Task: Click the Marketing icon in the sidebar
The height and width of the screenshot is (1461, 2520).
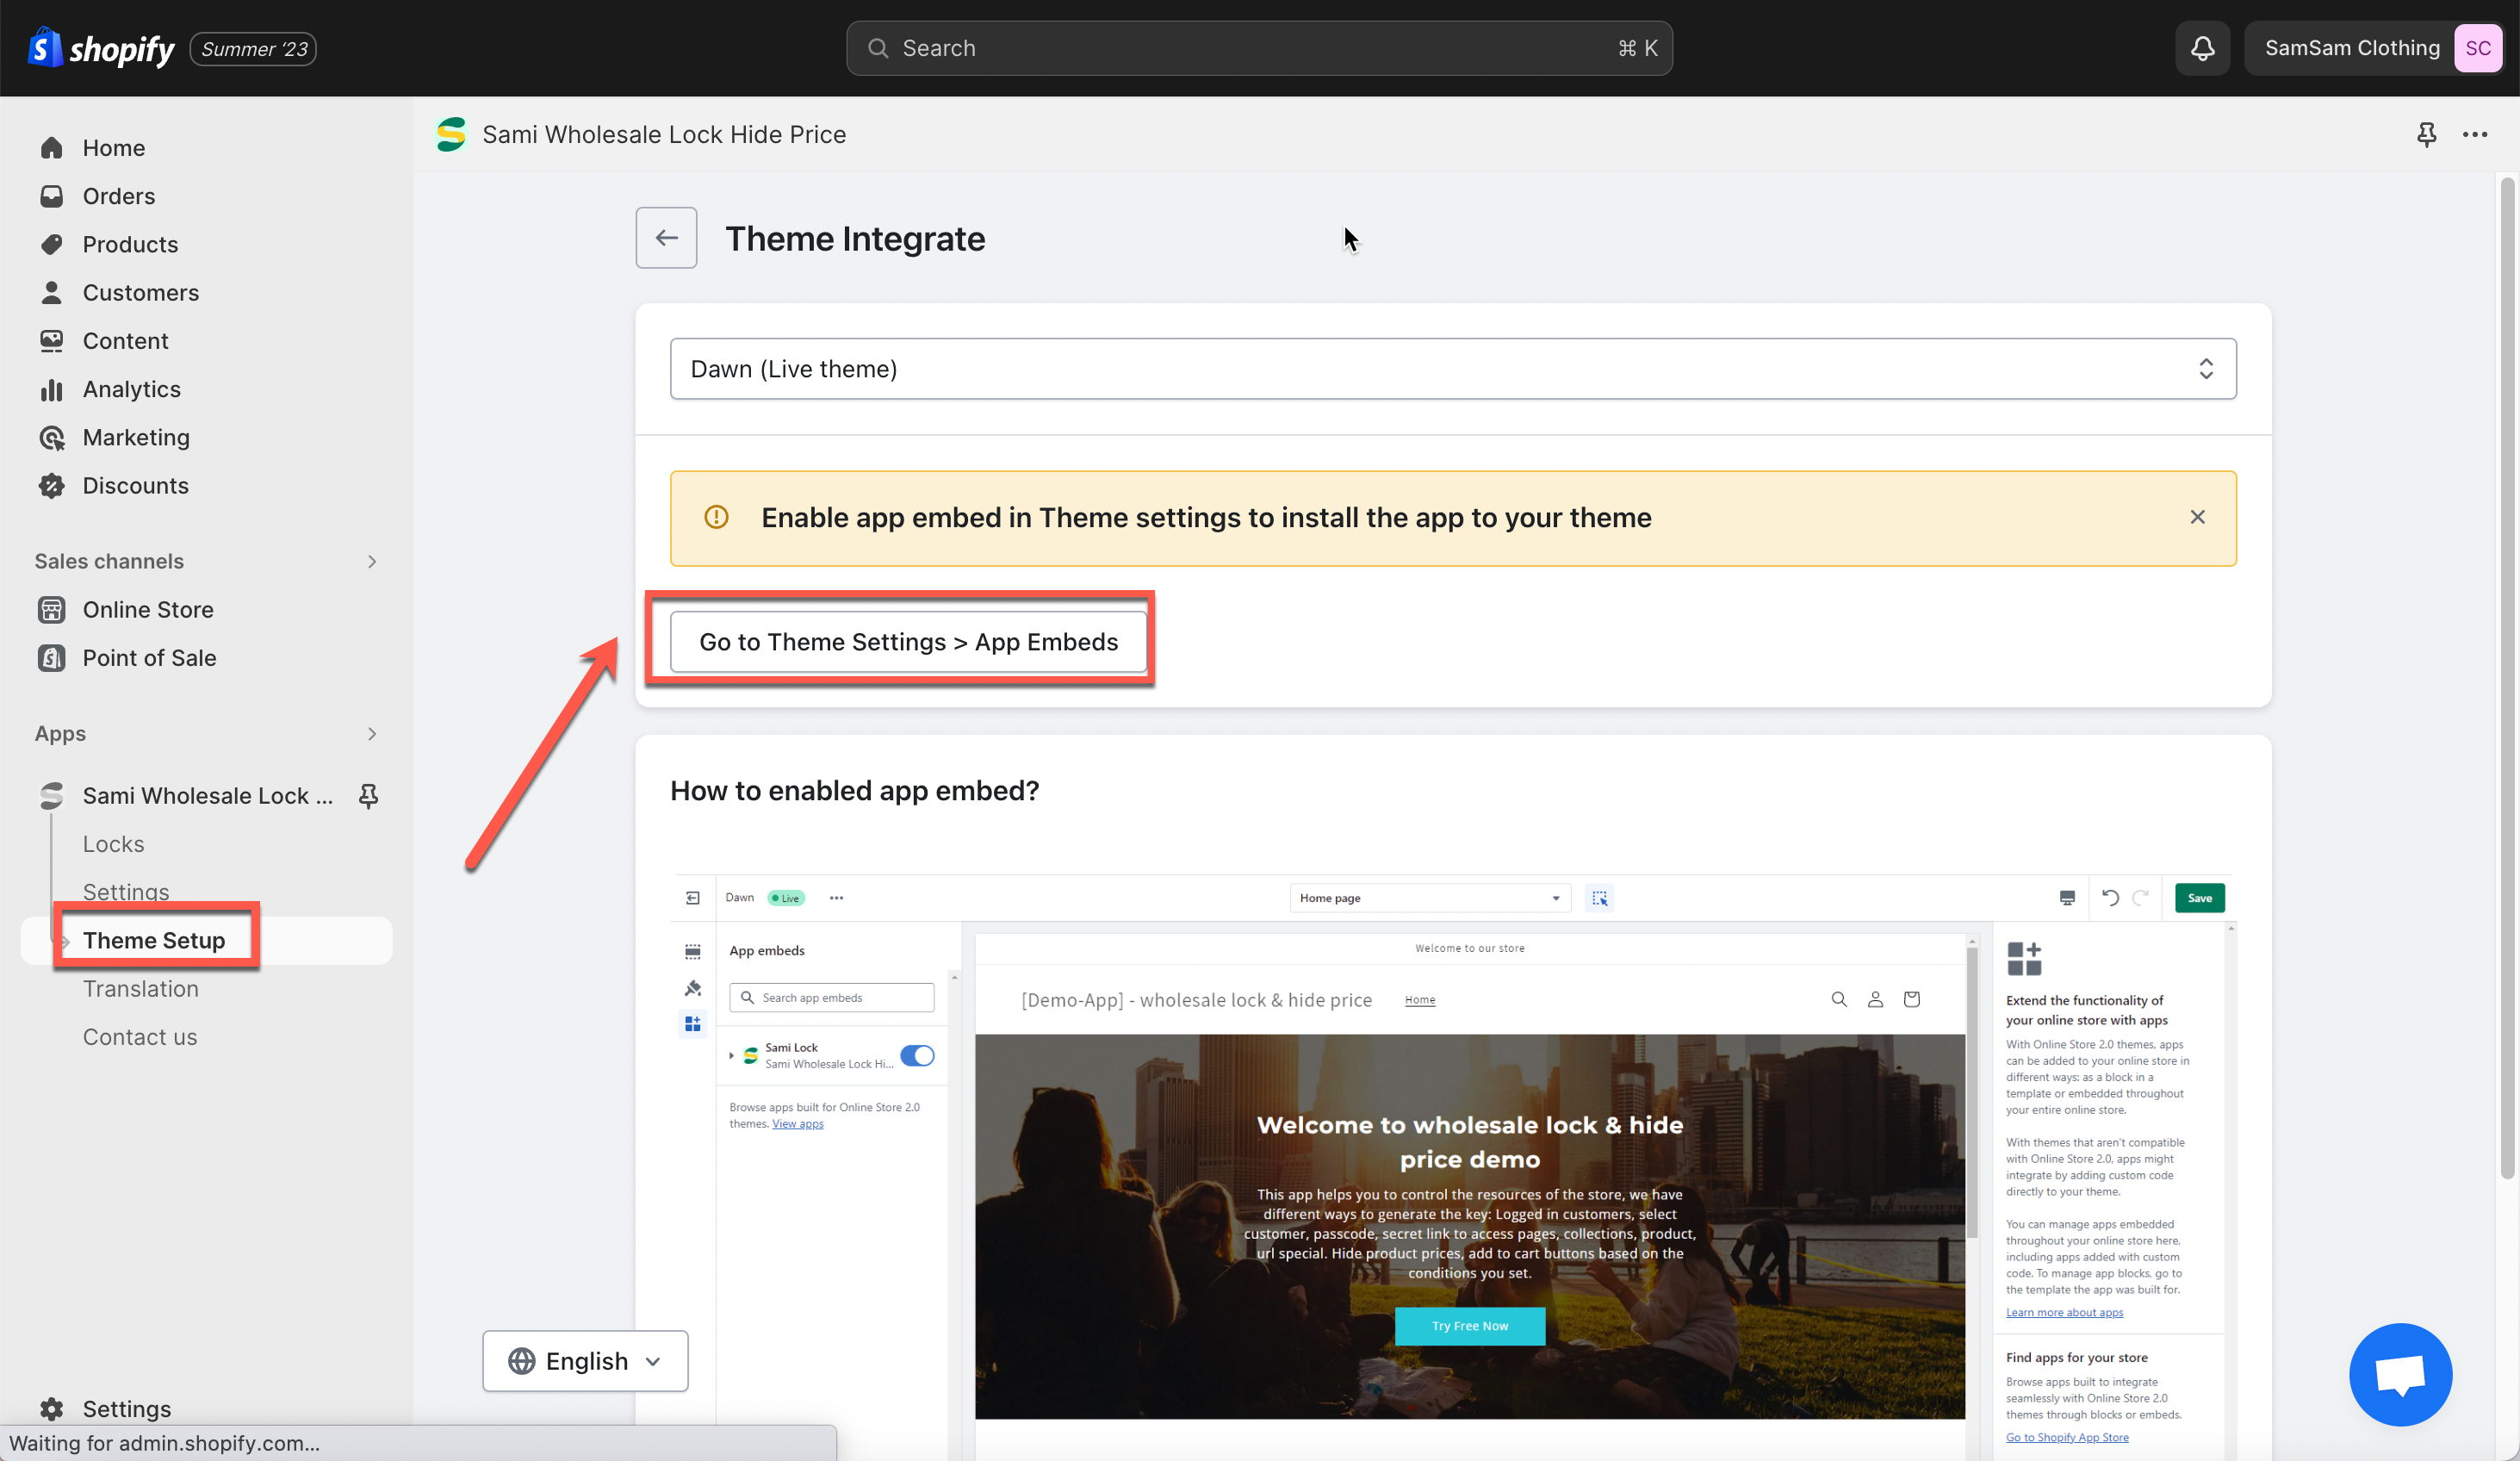Action: click(x=51, y=437)
